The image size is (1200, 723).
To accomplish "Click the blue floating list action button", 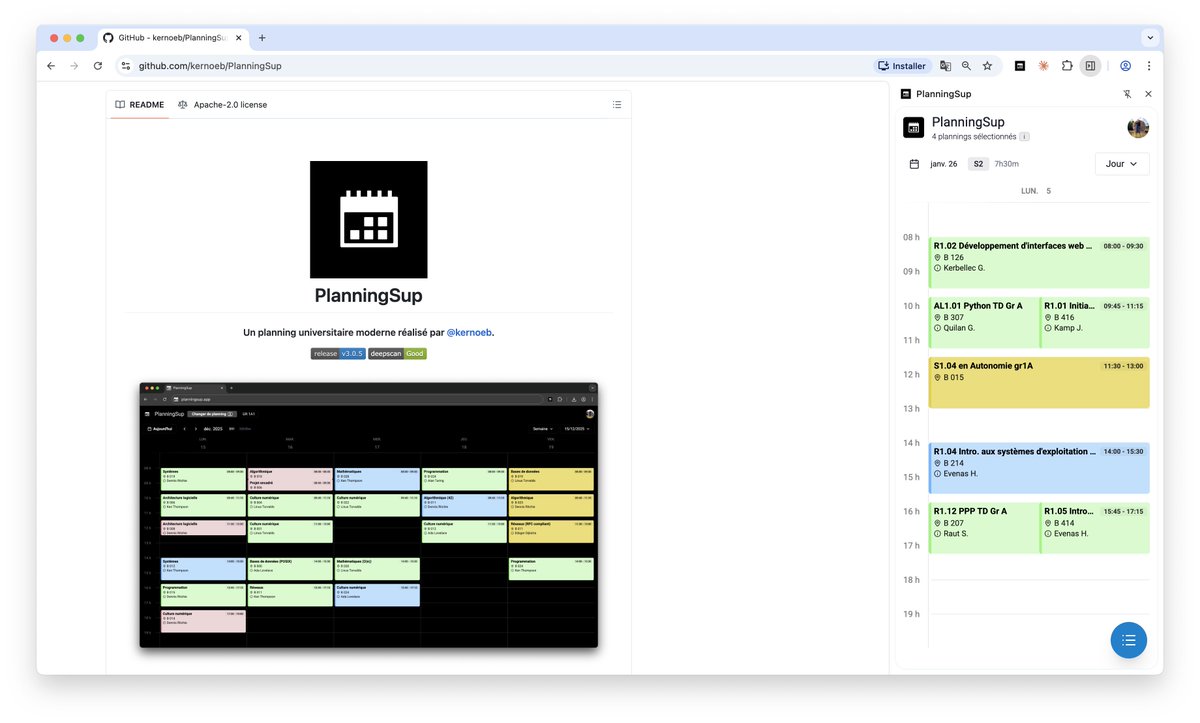I will point(1128,640).
